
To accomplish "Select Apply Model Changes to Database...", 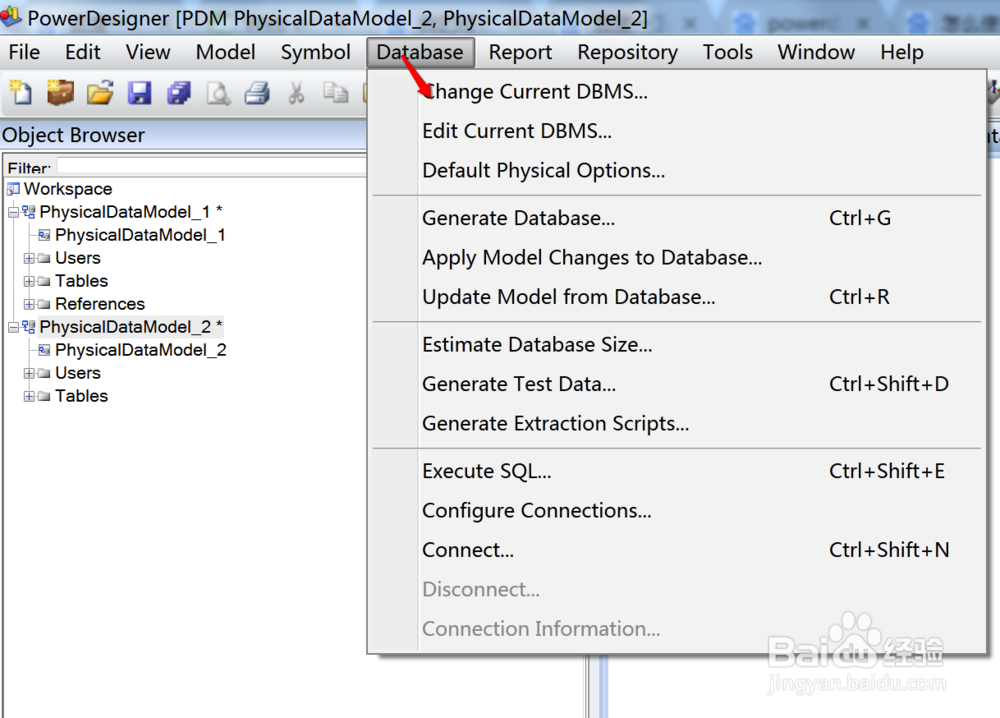I will [677, 258].
